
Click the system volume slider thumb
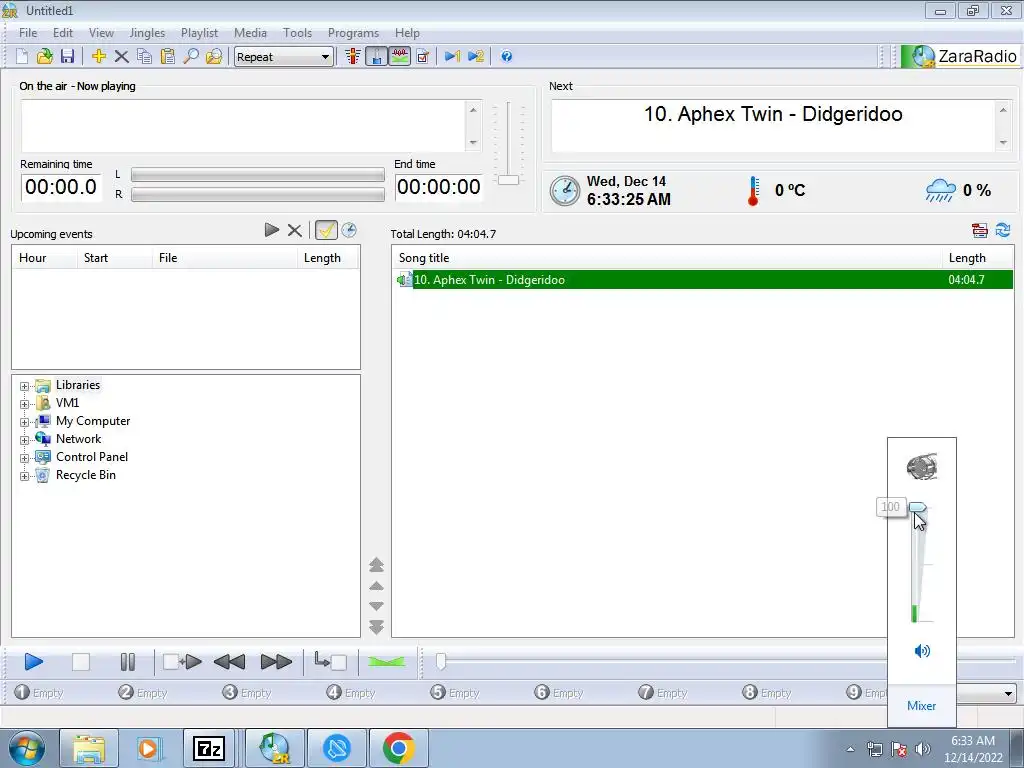tap(918, 507)
